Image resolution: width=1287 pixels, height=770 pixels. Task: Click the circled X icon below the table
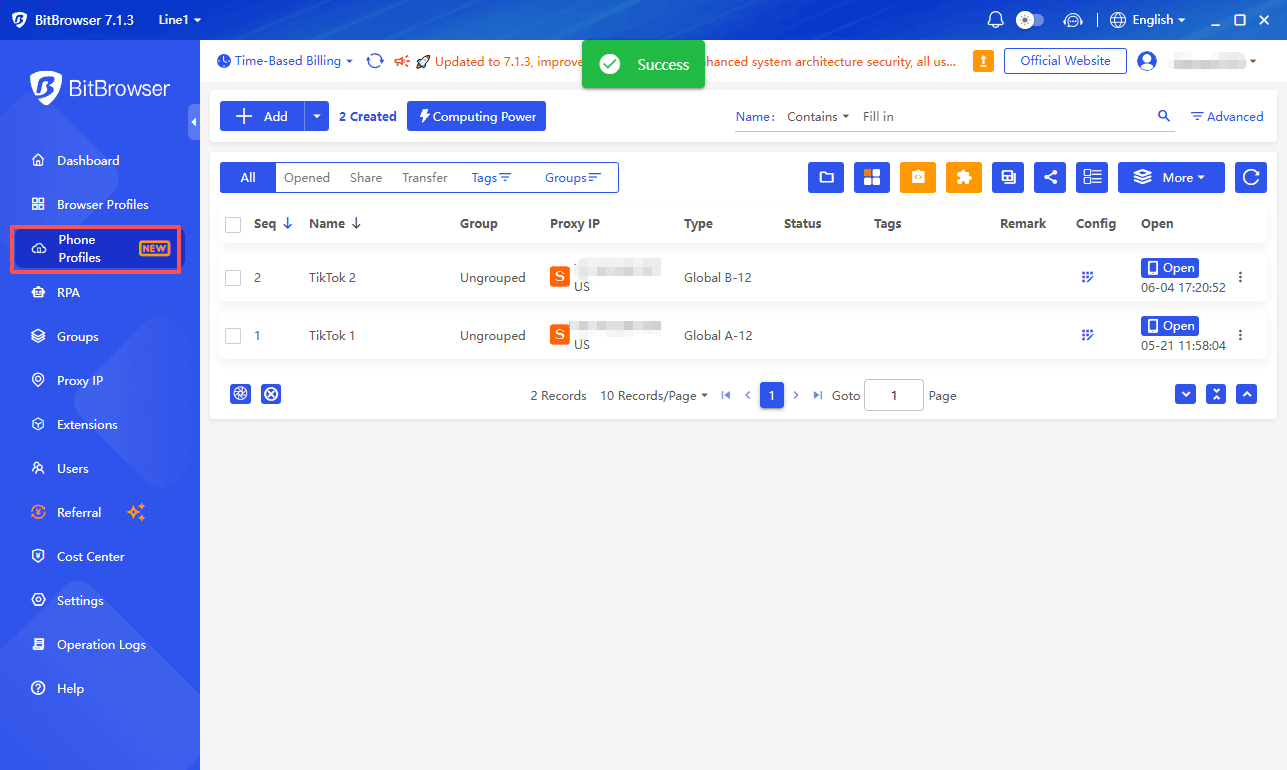point(271,394)
